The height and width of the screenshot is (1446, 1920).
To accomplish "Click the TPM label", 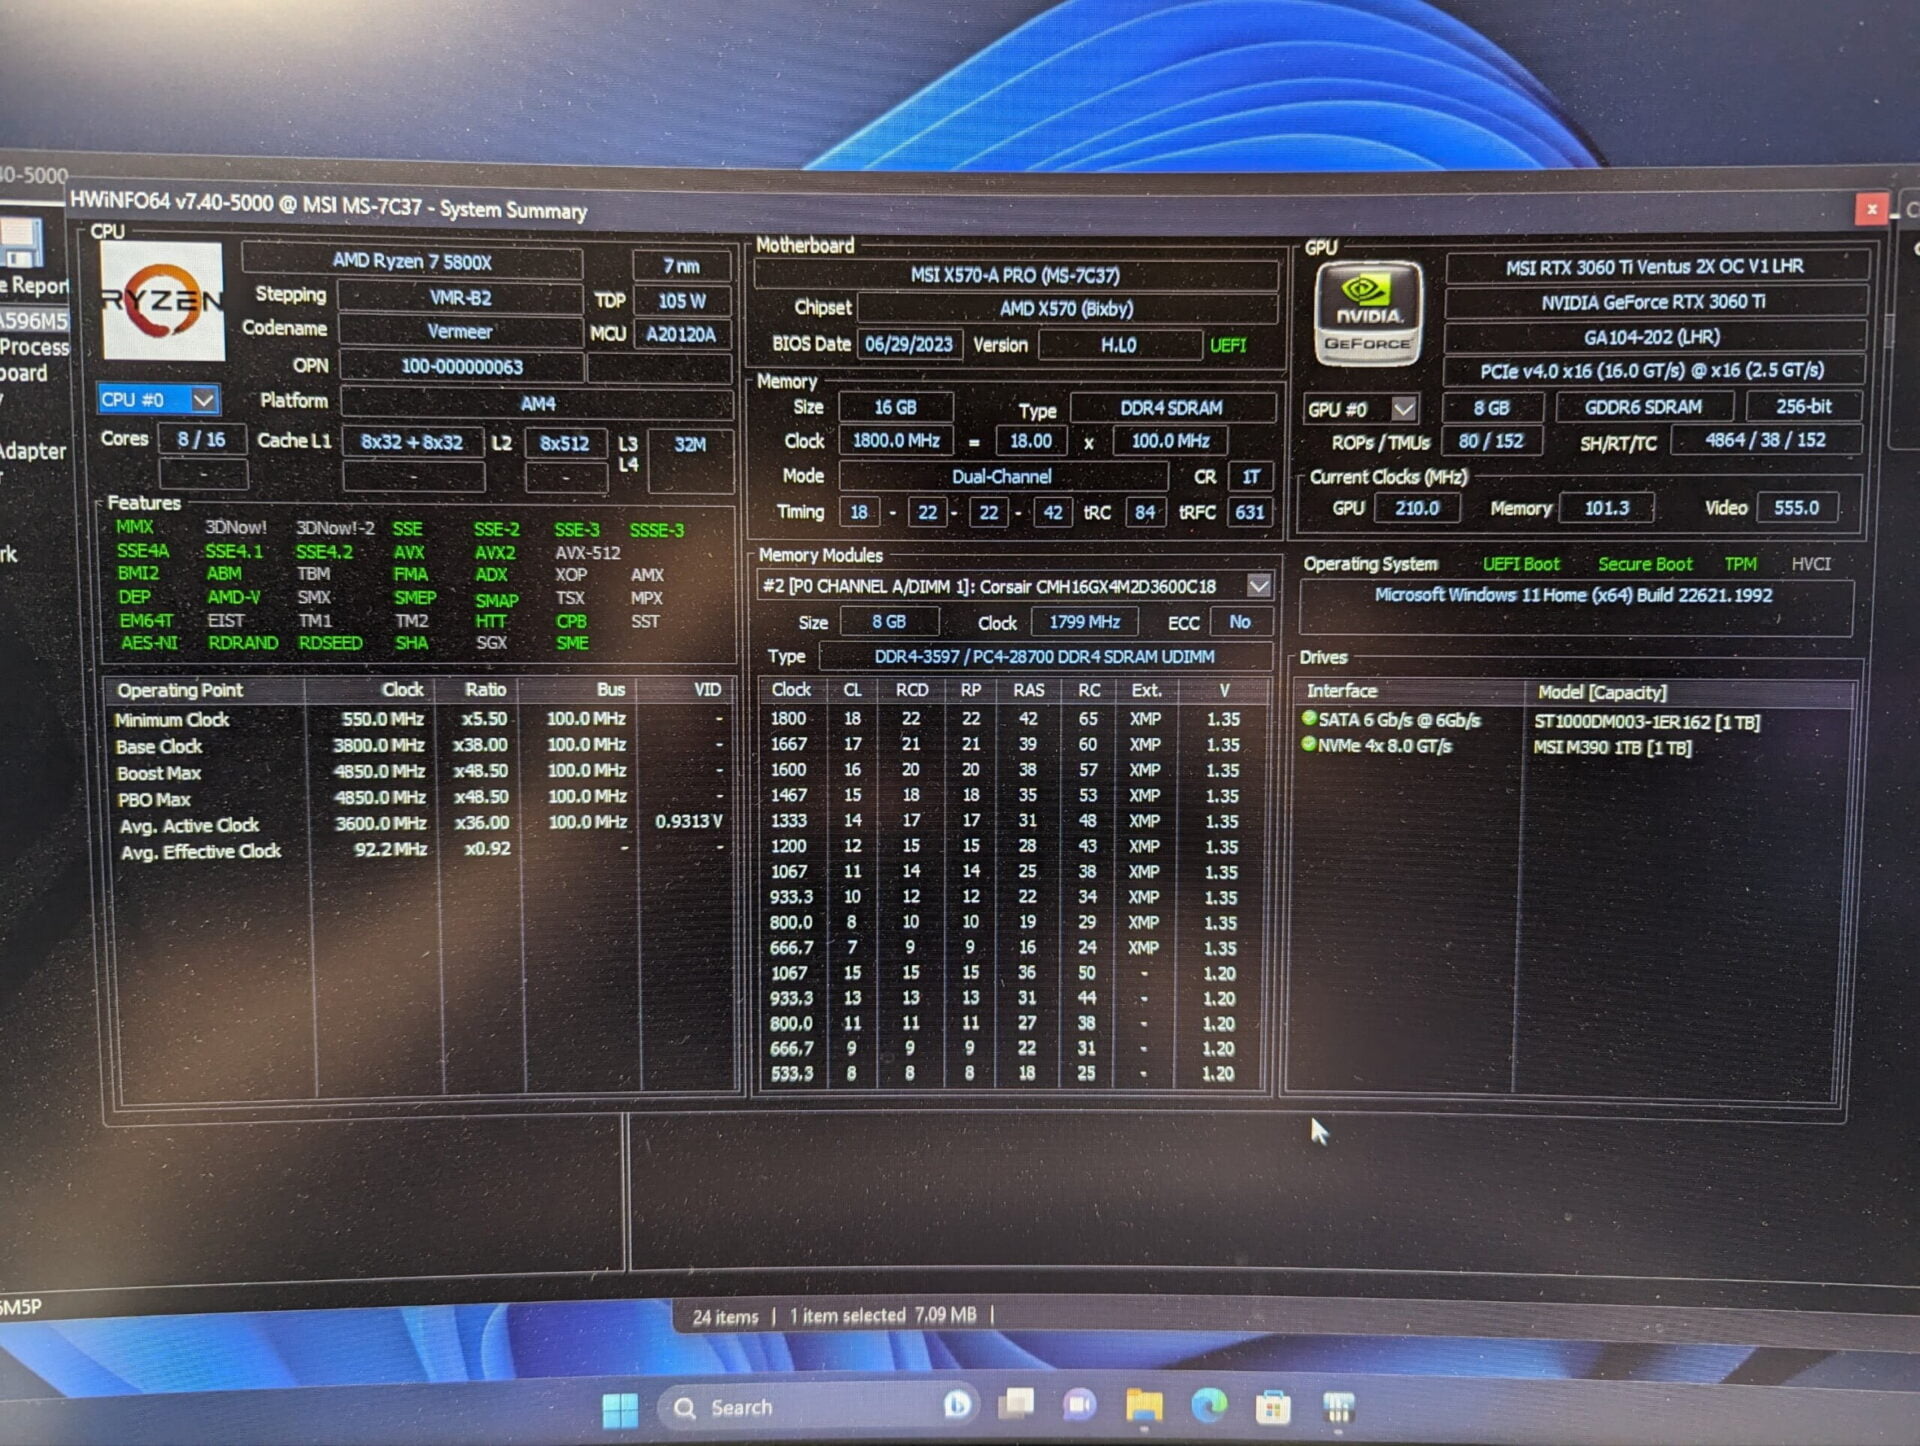I will click(x=1740, y=564).
